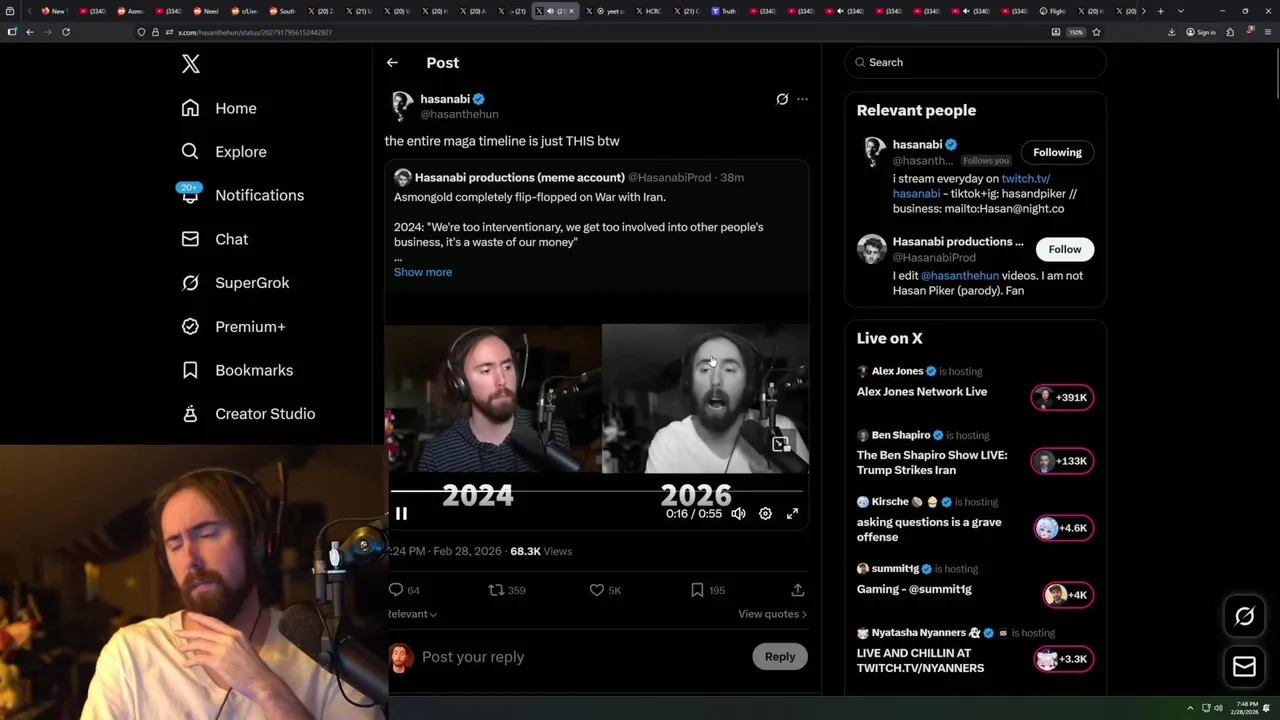Click Following button for hasanabi
The width and height of the screenshot is (1280, 720).
tap(1057, 152)
